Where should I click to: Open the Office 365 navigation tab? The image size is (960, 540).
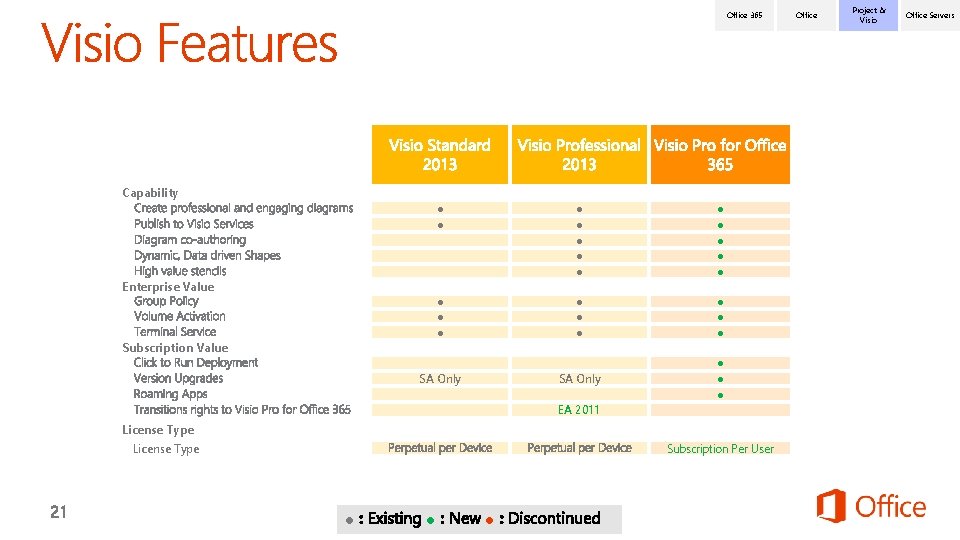[x=744, y=15]
